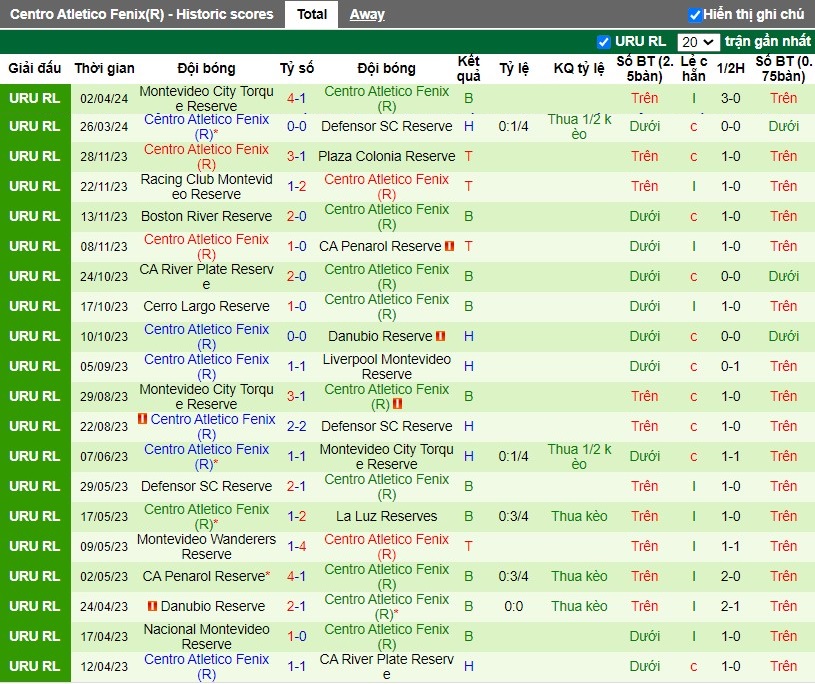Switch to the Total tab

point(312,14)
